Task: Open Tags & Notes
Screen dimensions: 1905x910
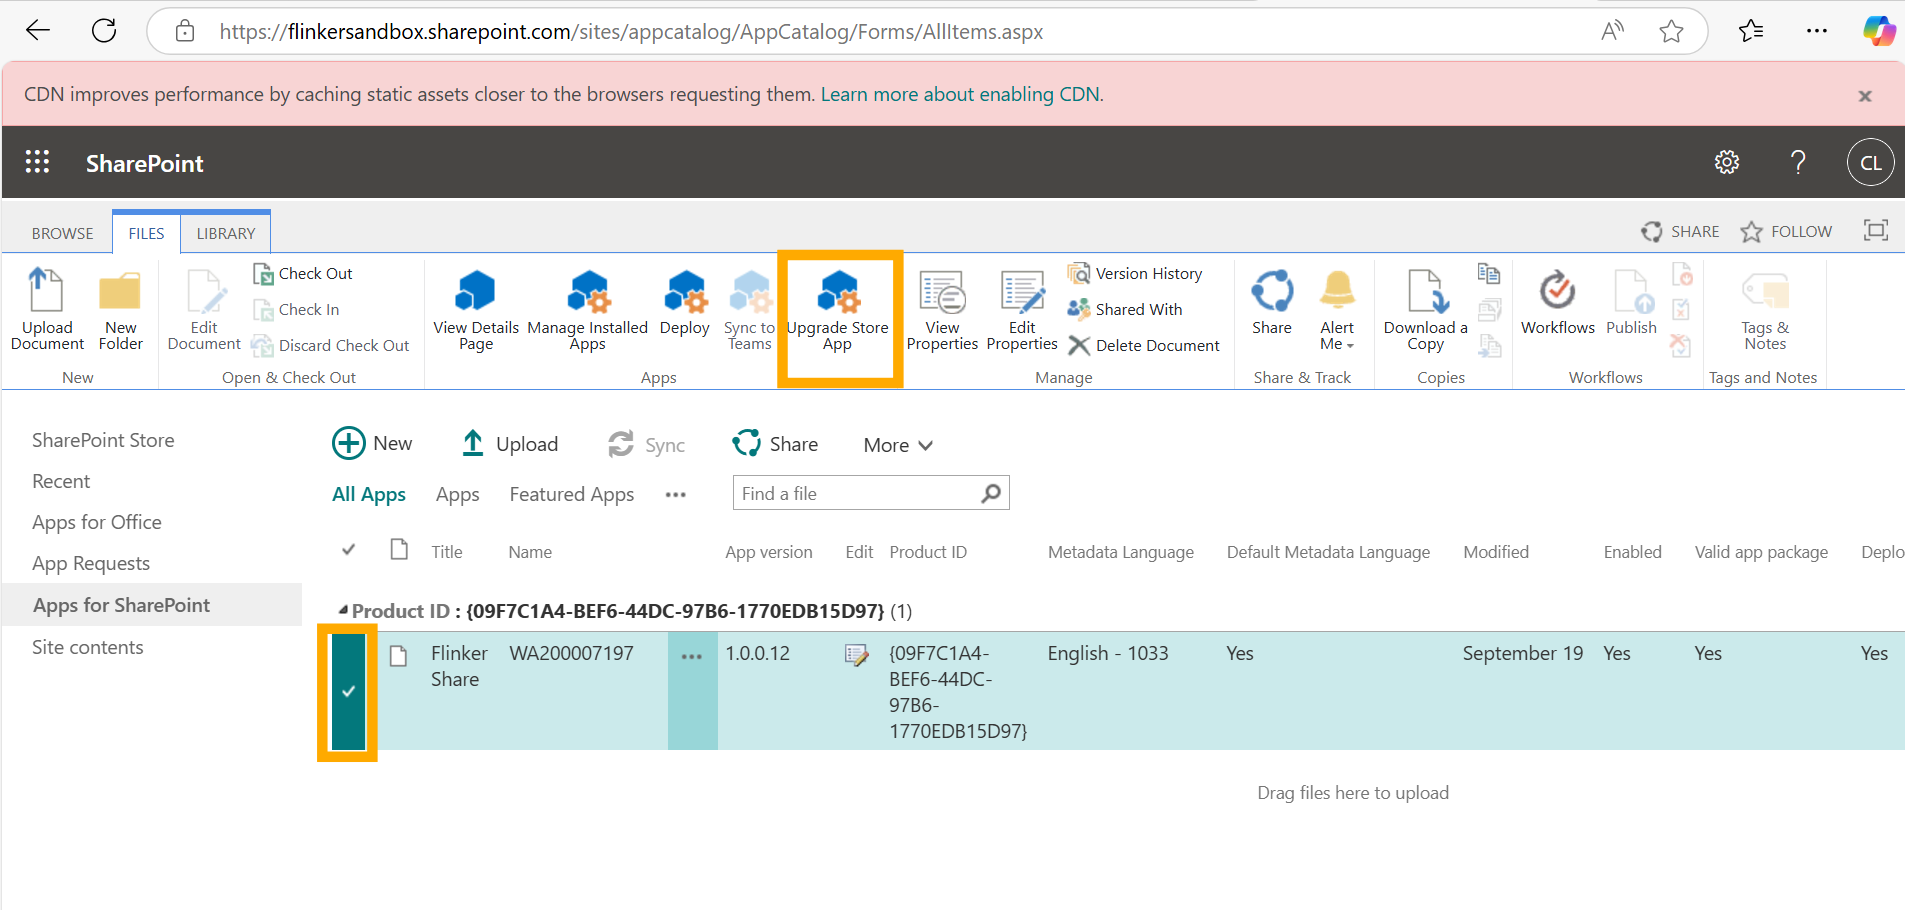Action: [1765, 309]
